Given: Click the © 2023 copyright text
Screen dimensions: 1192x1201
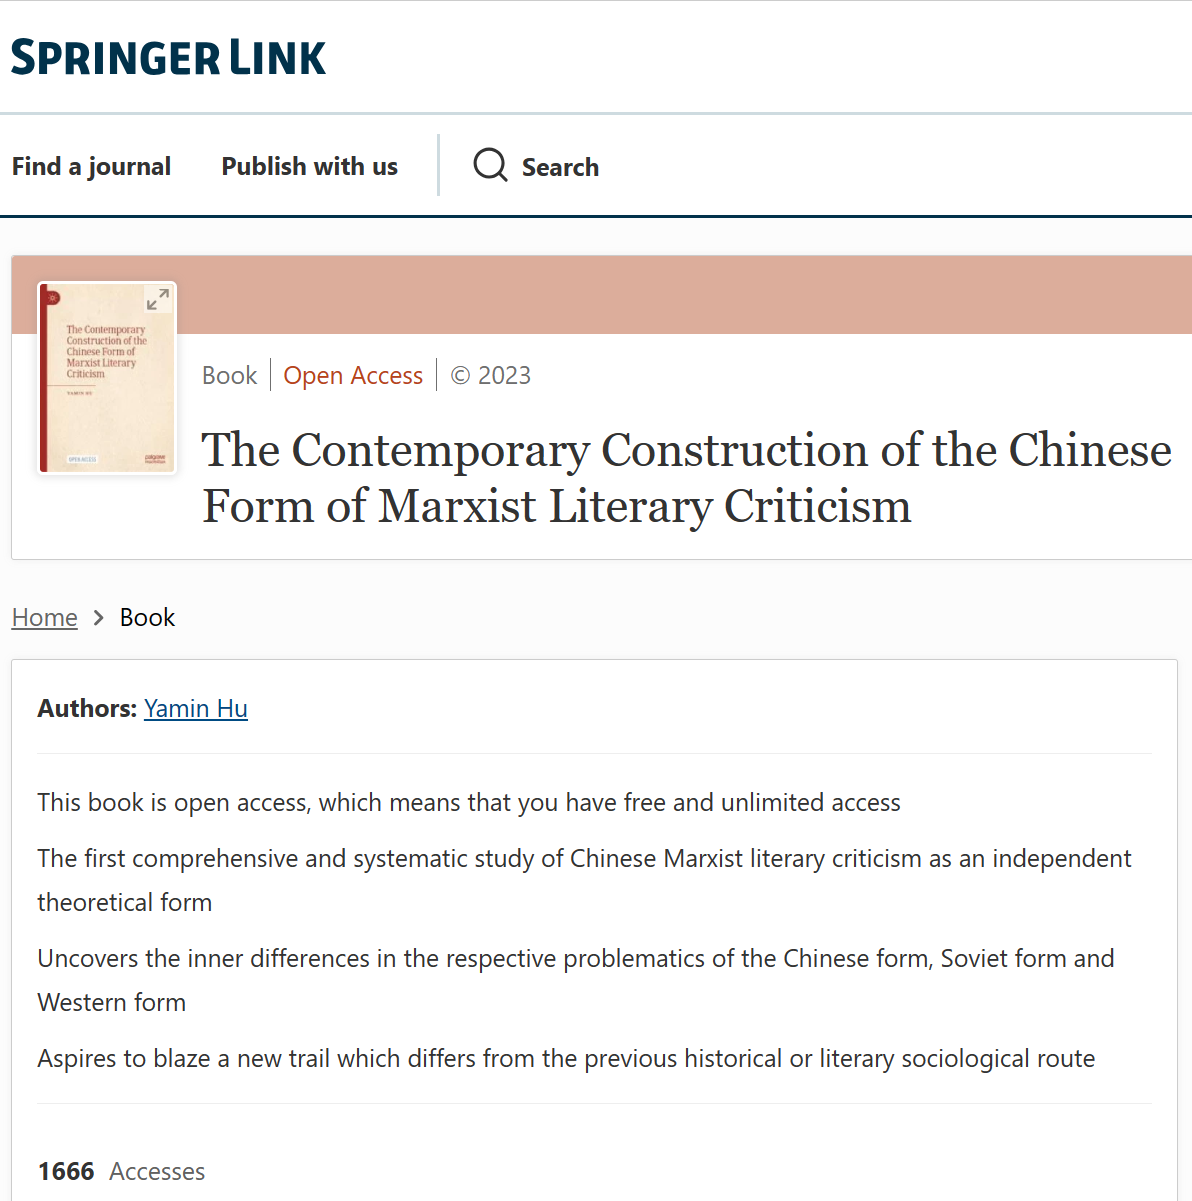Looking at the screenshot, I should click(x=491, y=375).
